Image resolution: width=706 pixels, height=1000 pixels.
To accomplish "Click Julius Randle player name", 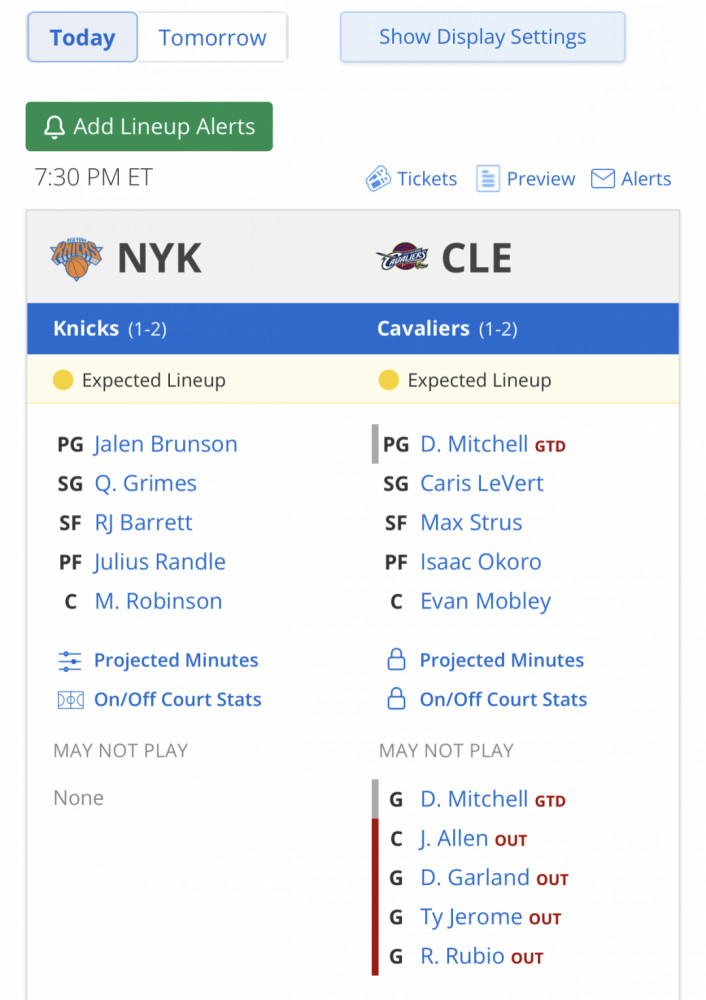I will 159,562.
